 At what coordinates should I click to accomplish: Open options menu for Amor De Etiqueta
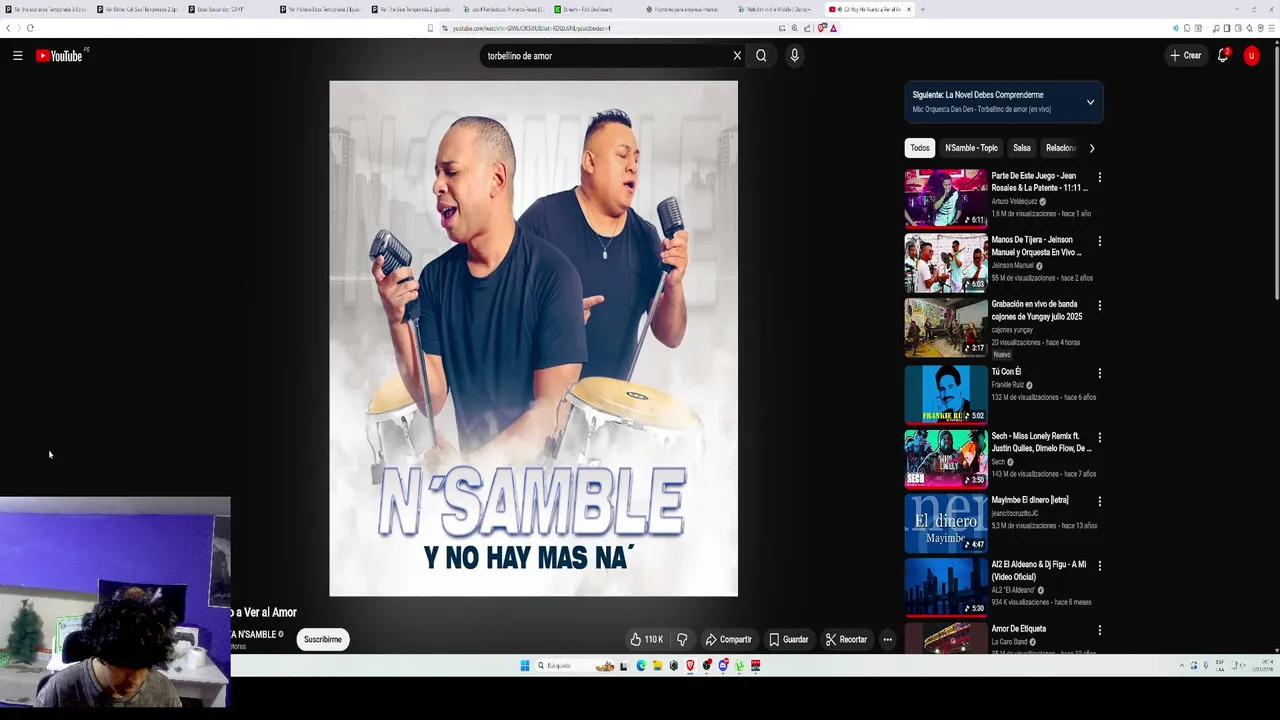1099,630
